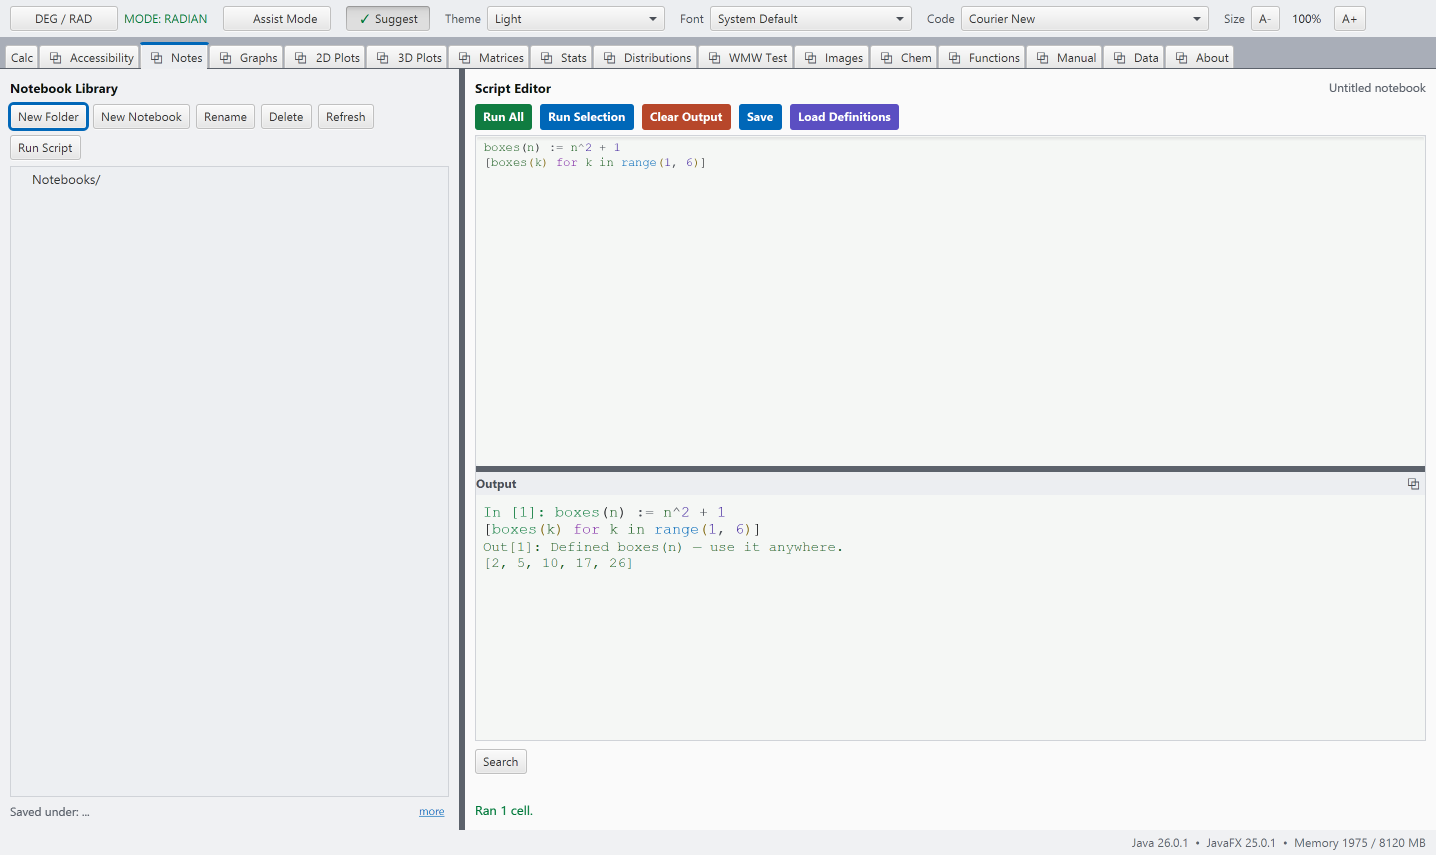Click the 'Untitled notebook' label
The image size is (1436, 855).
(x=1377, y=88)
